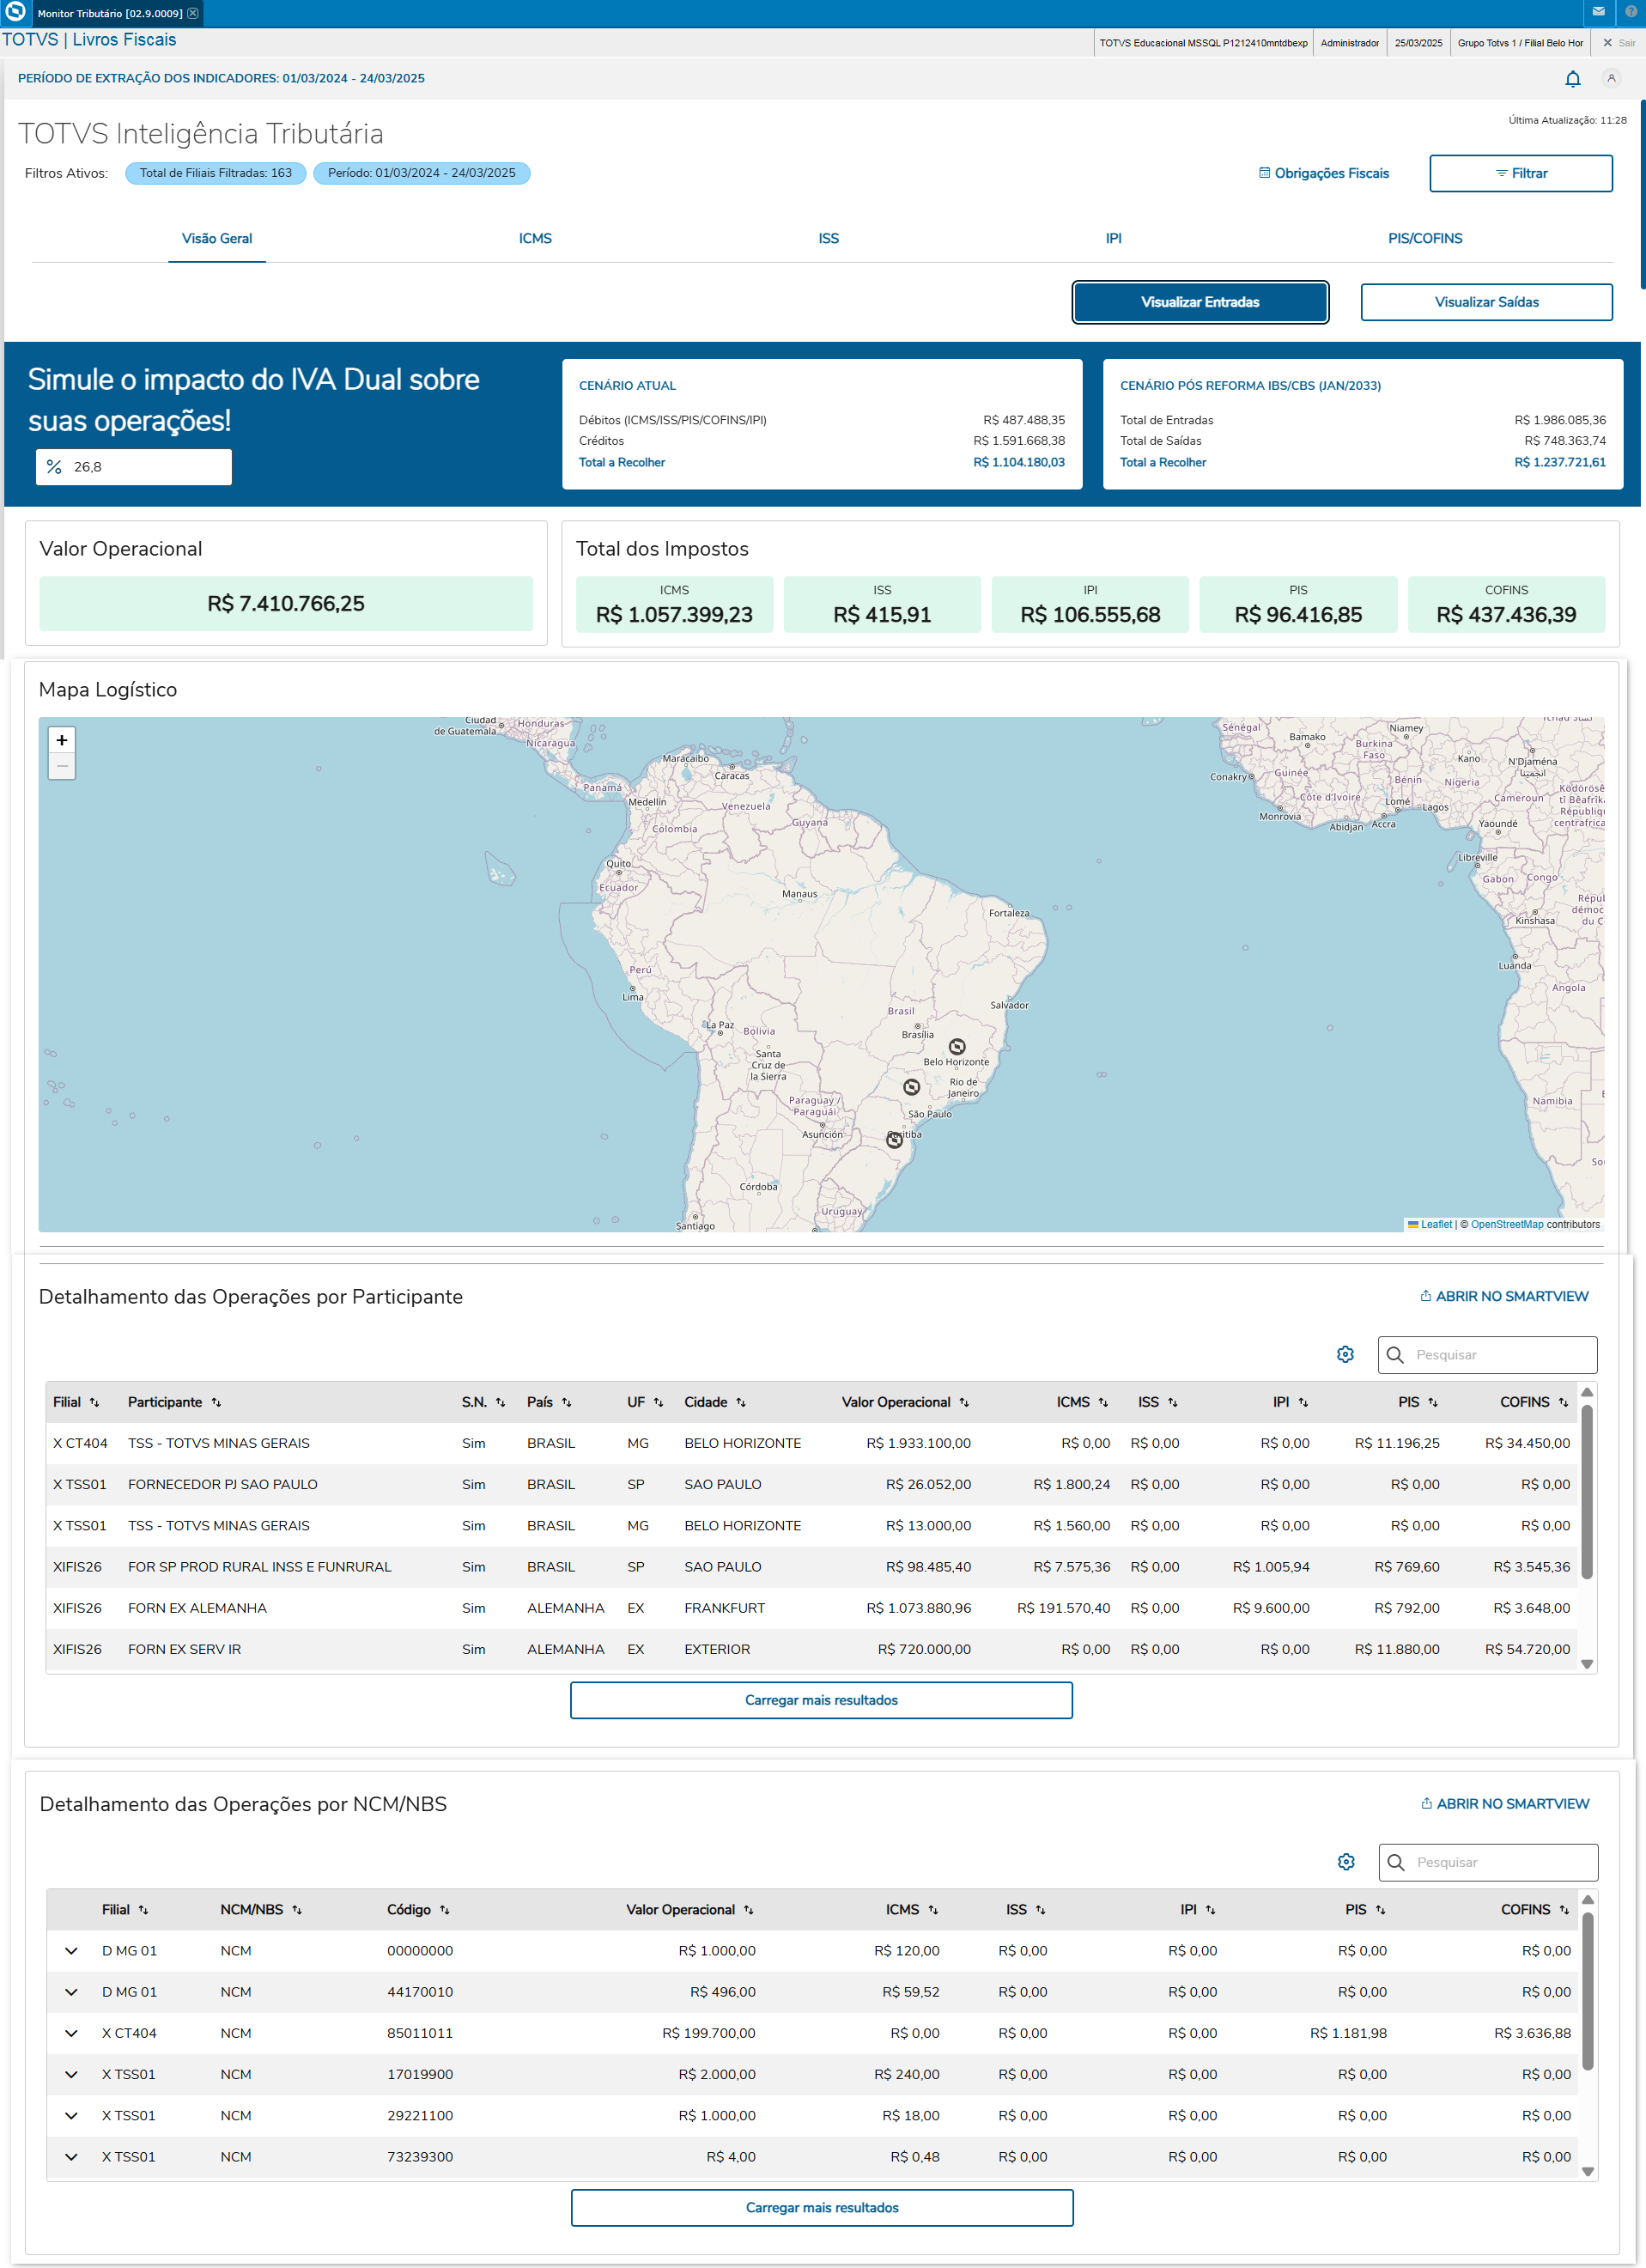The height and width of the screenshot is (2268, 1646).
Task: Sort NCM/NBS table by Valor Operacional
Action: tap(749, 1910)
